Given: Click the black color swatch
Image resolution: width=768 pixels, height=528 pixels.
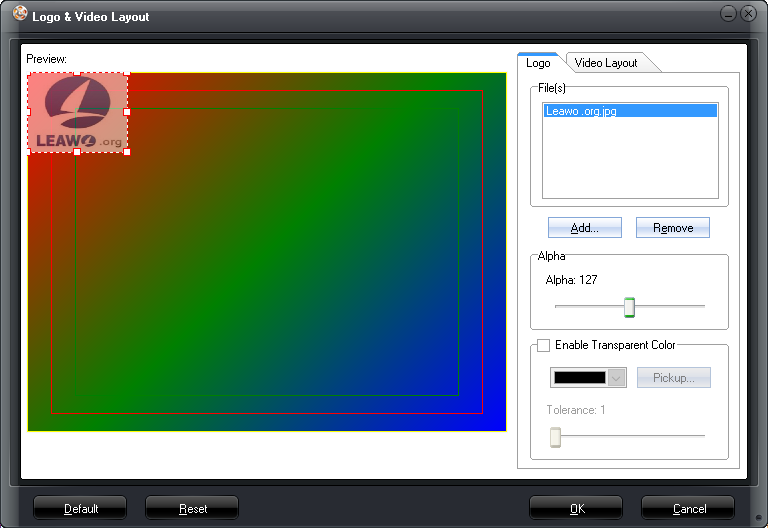Looking at the screenshot, I should (x=580, y=378).
